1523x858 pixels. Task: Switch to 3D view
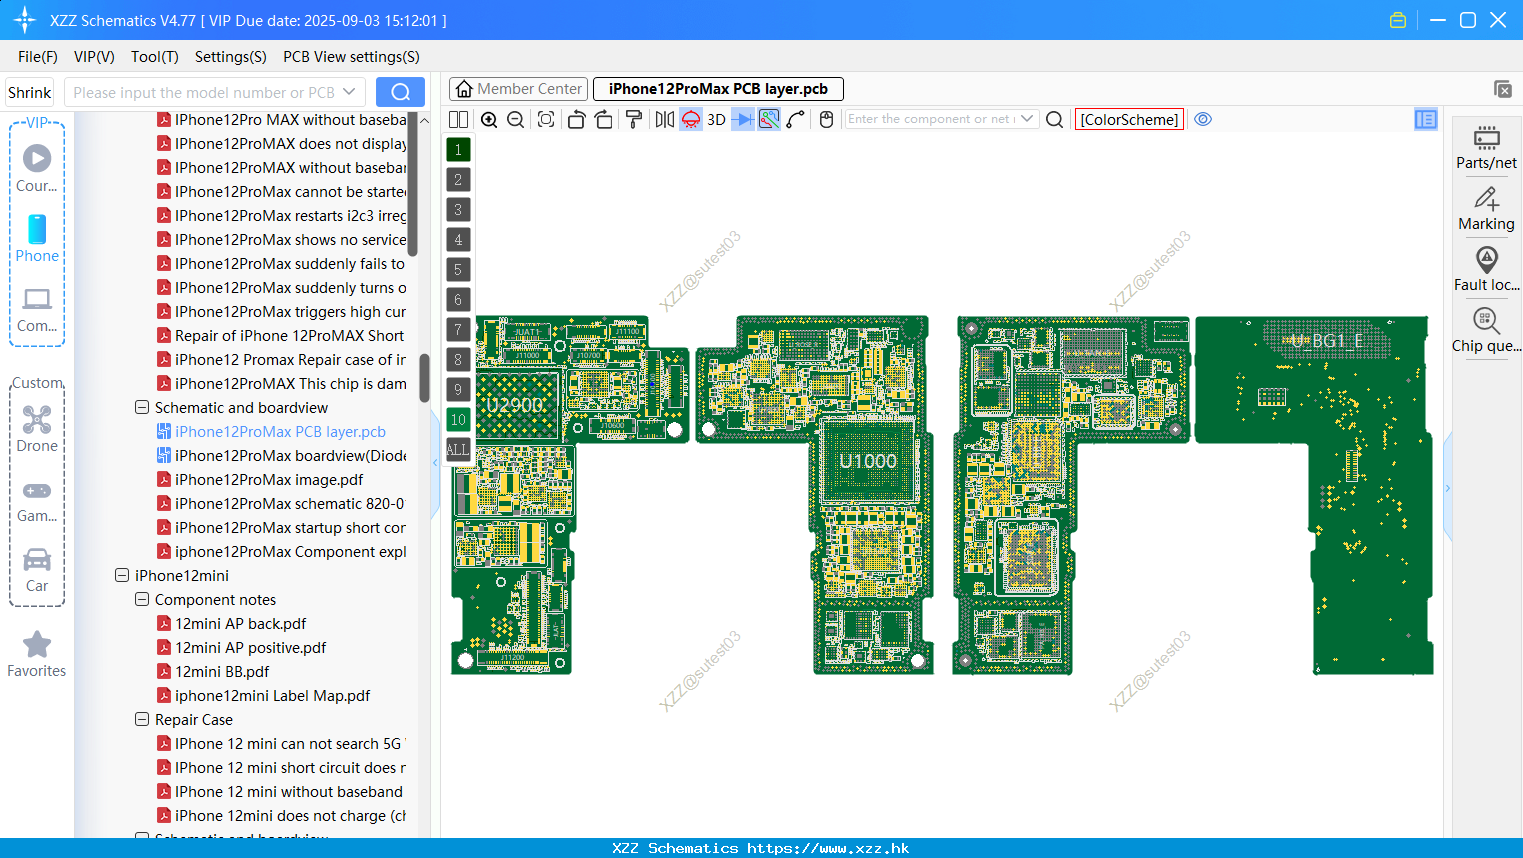click(716, 119)
